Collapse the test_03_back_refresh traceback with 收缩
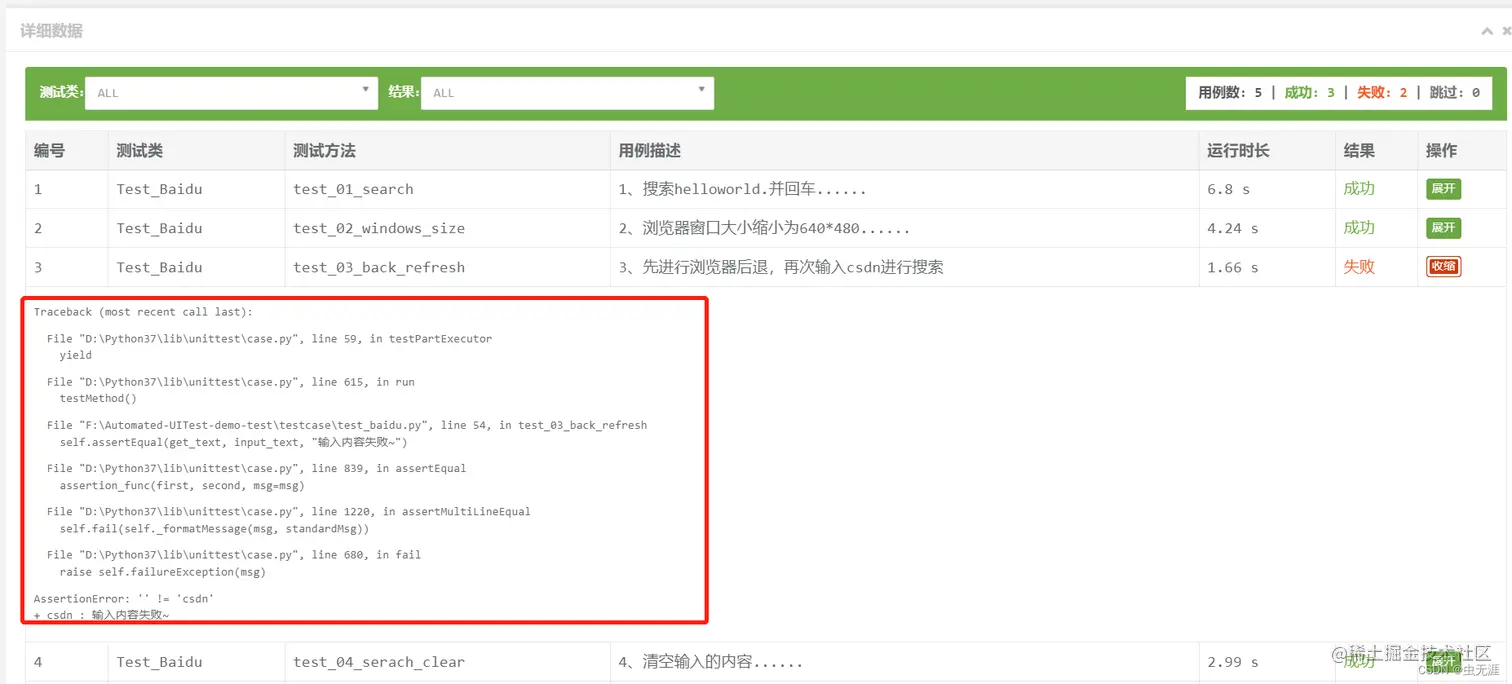 (1443, 266)
